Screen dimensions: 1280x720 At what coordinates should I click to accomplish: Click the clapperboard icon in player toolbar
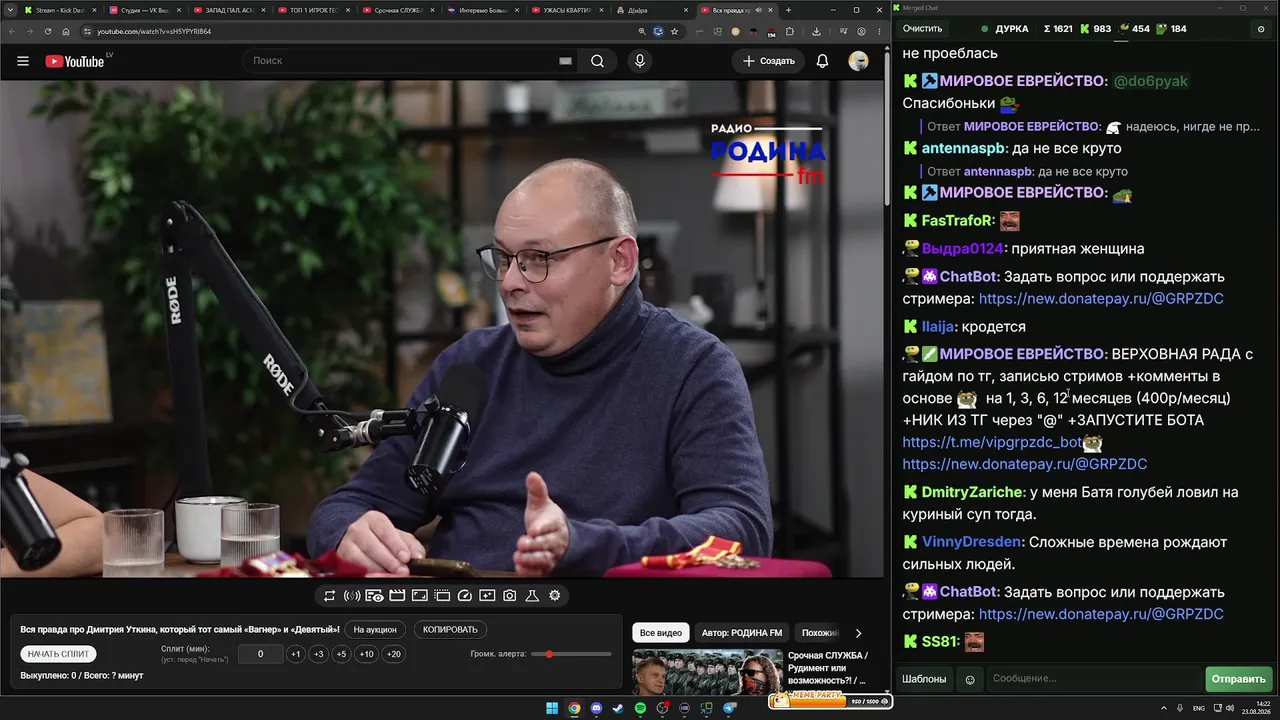(x=397, y=596)
